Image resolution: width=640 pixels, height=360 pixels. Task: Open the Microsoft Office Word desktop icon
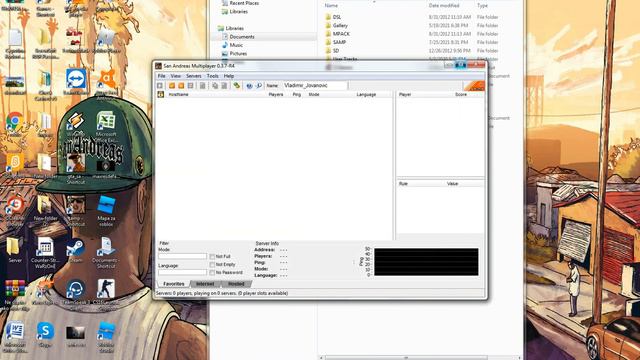coord(15,331)
